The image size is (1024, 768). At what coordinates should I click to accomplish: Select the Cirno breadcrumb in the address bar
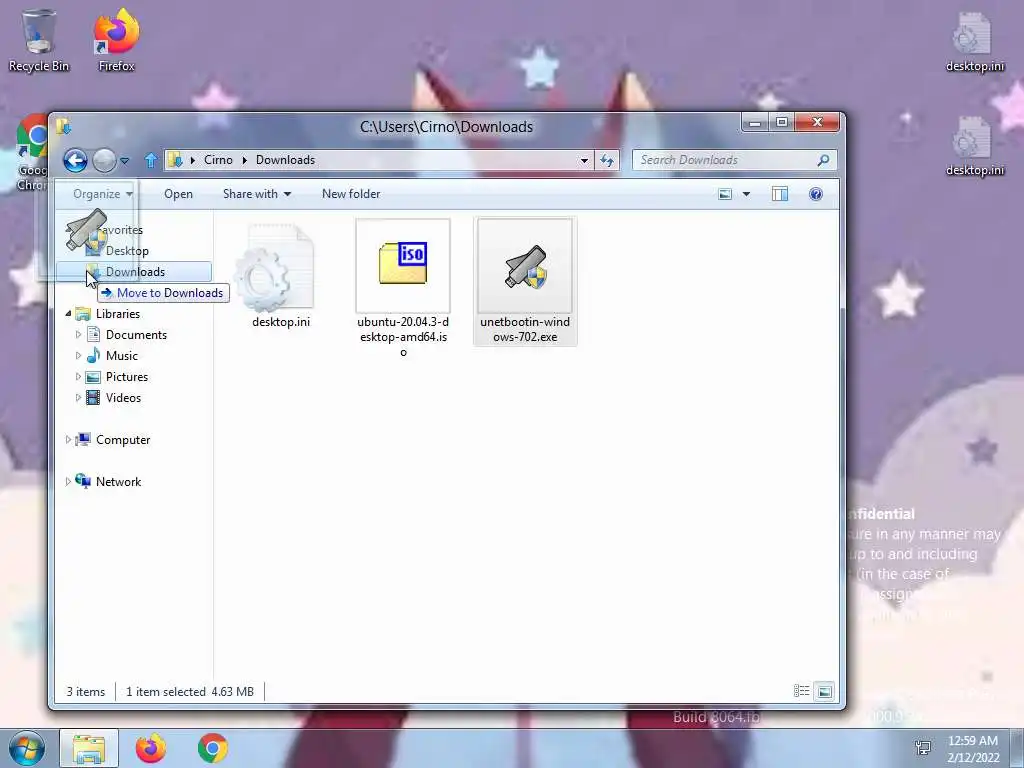[x=218, y=160]
